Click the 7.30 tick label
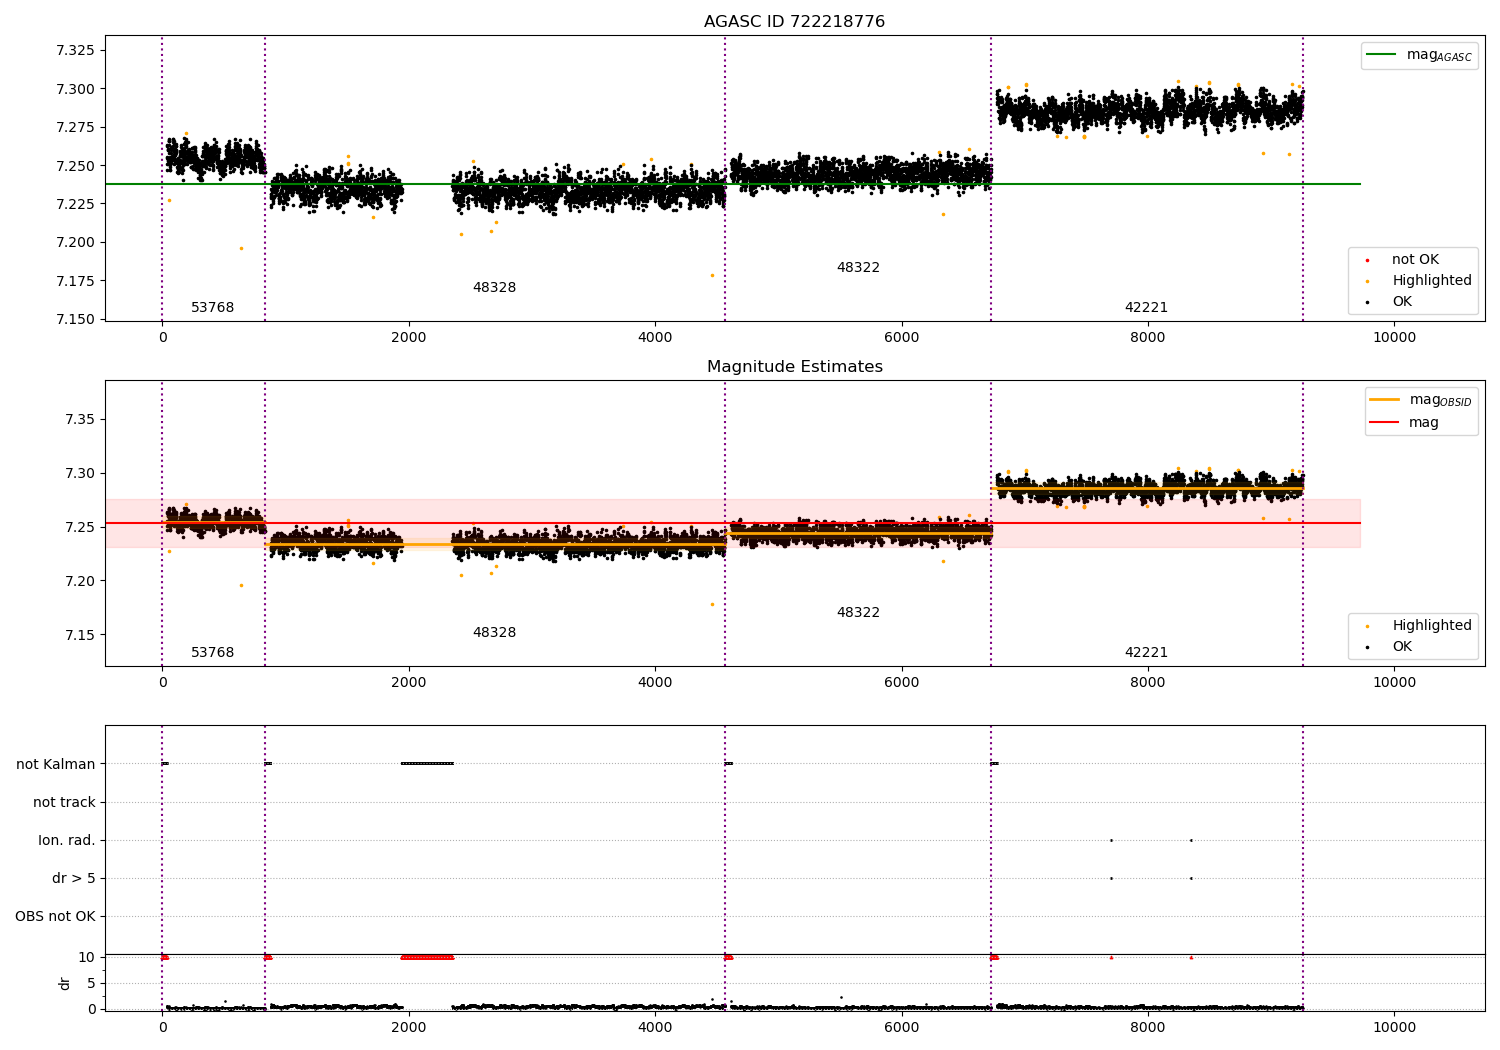This screenshot has height=1050, width=1500. (x=80, y=474)
